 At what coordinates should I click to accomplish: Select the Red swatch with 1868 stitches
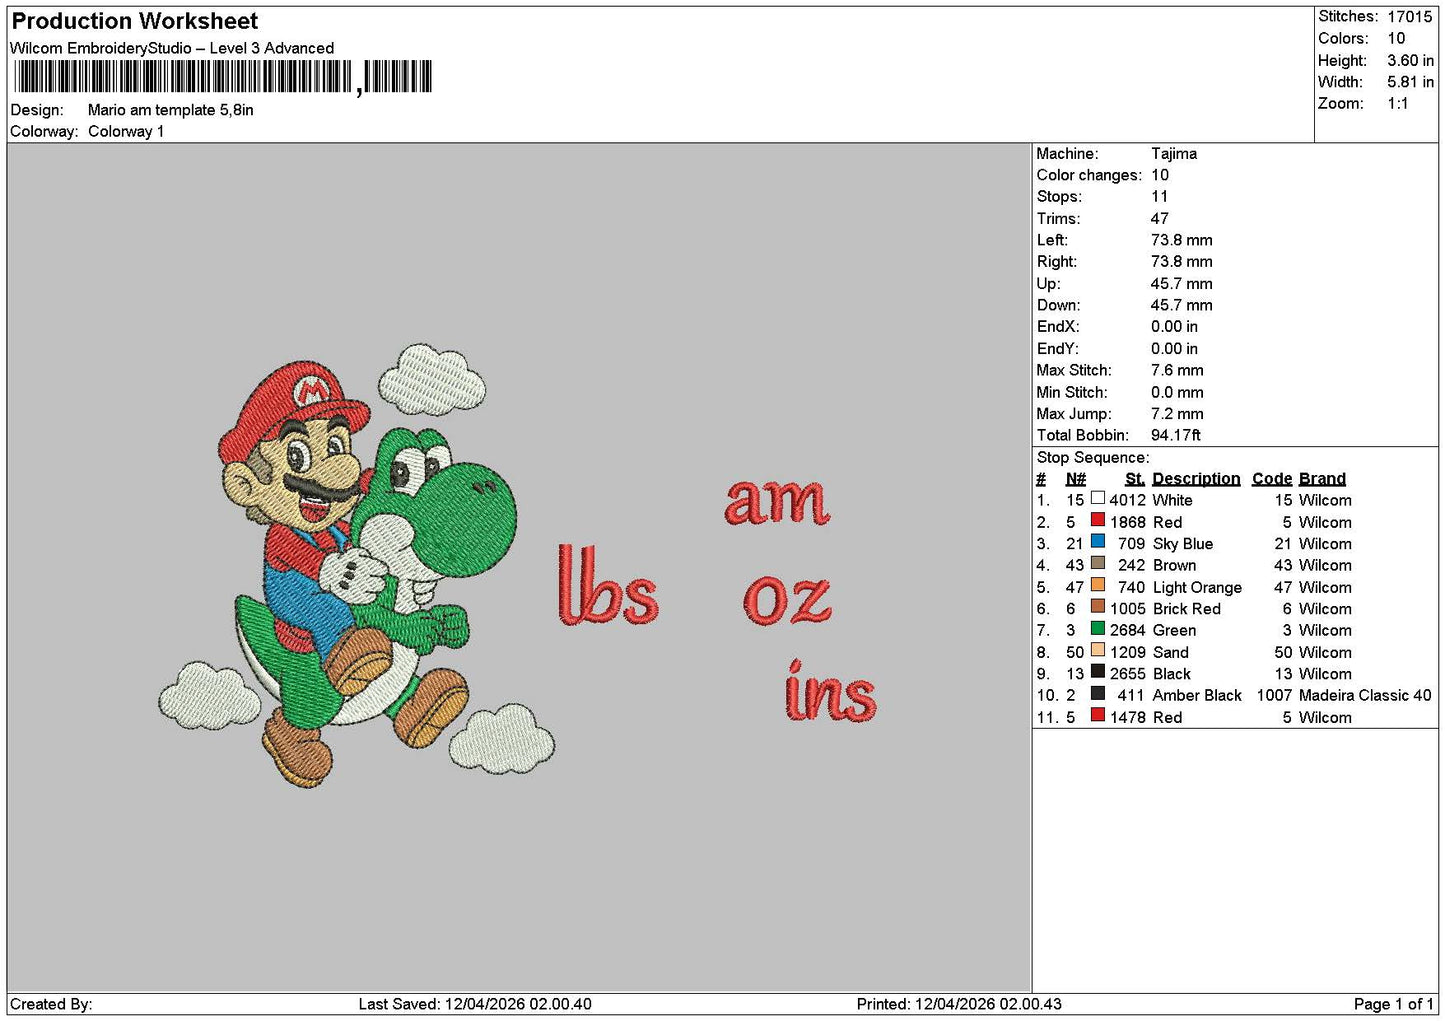pos(1097,520)
